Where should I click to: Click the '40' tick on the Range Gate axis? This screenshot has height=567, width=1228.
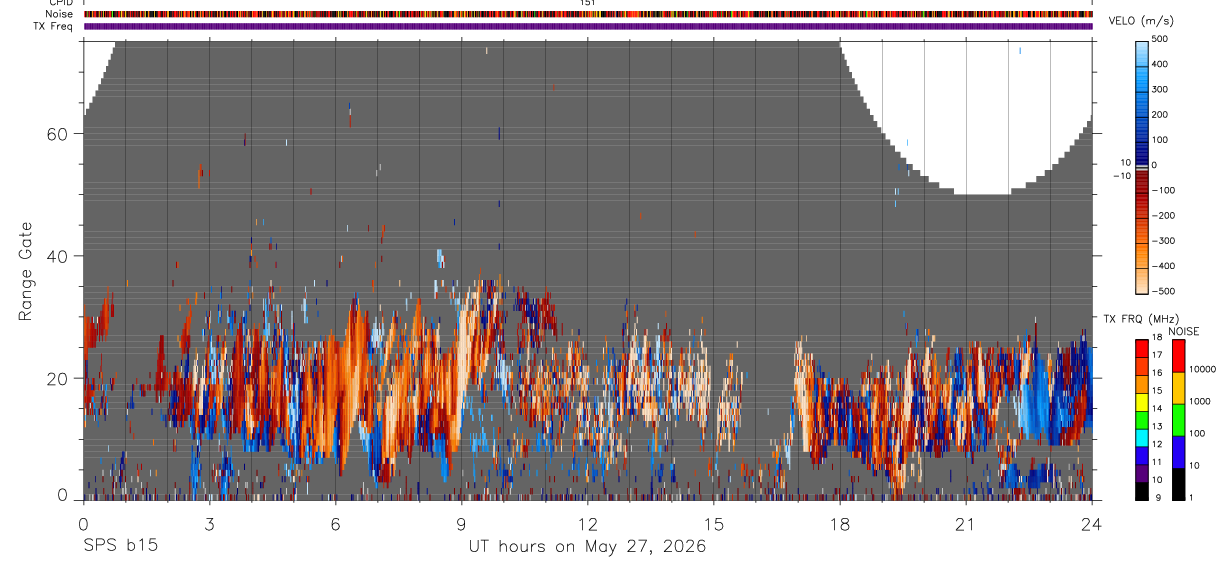pos(56,256)
